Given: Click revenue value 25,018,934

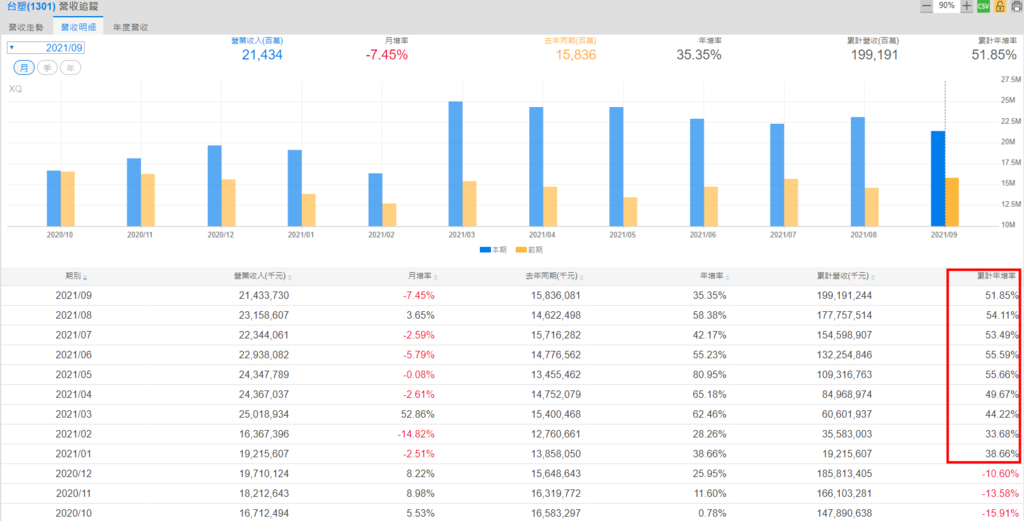Looking at the screenshot, I should pyautogui.click(x=264, y=415).
